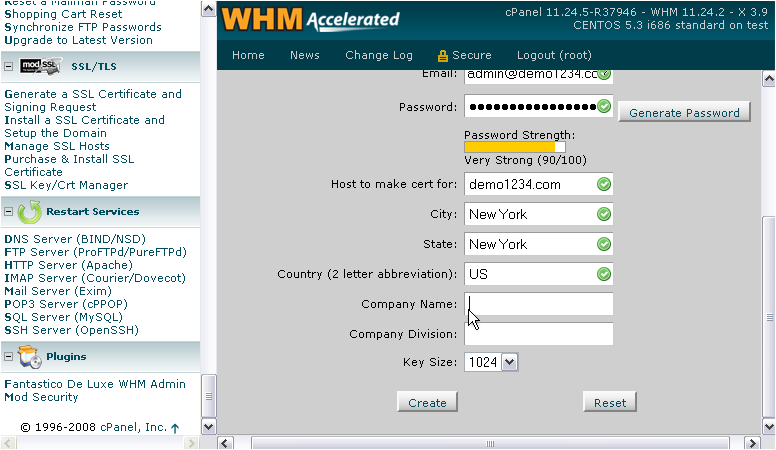Open the Change Log menu item
Image resolution: width=776 pixels, height=450 pixels.
coord(379,56)
